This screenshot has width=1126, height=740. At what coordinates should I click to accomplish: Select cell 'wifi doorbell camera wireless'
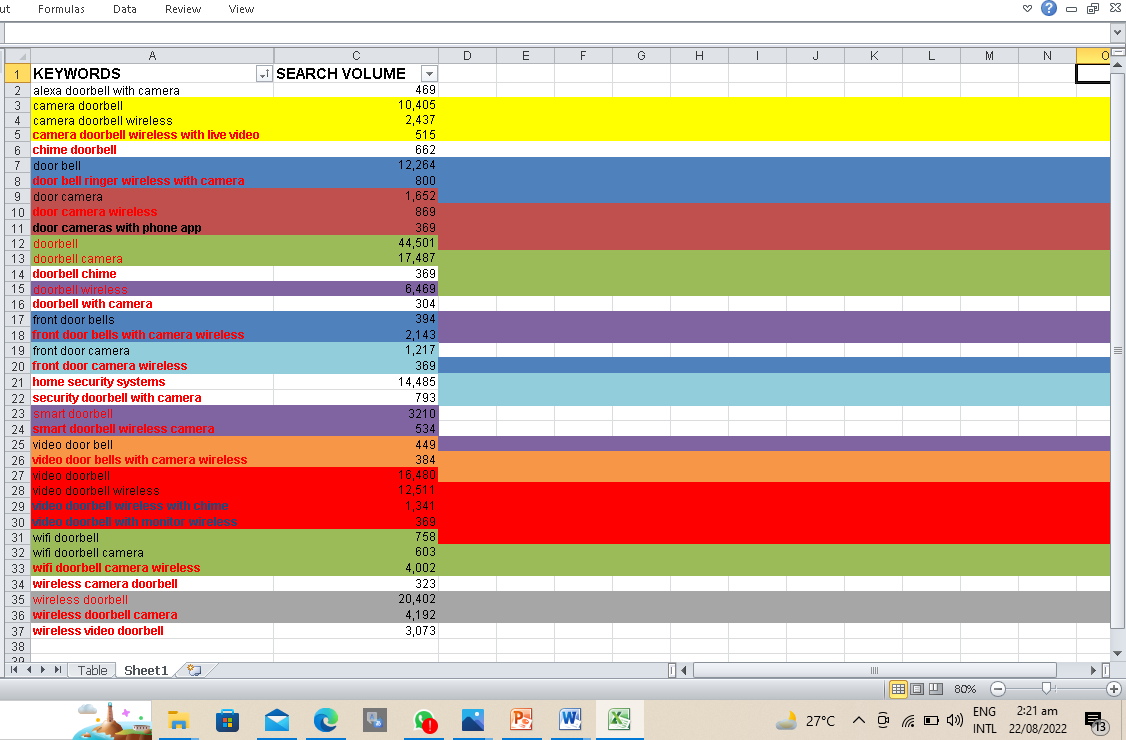tap(152, 568)
